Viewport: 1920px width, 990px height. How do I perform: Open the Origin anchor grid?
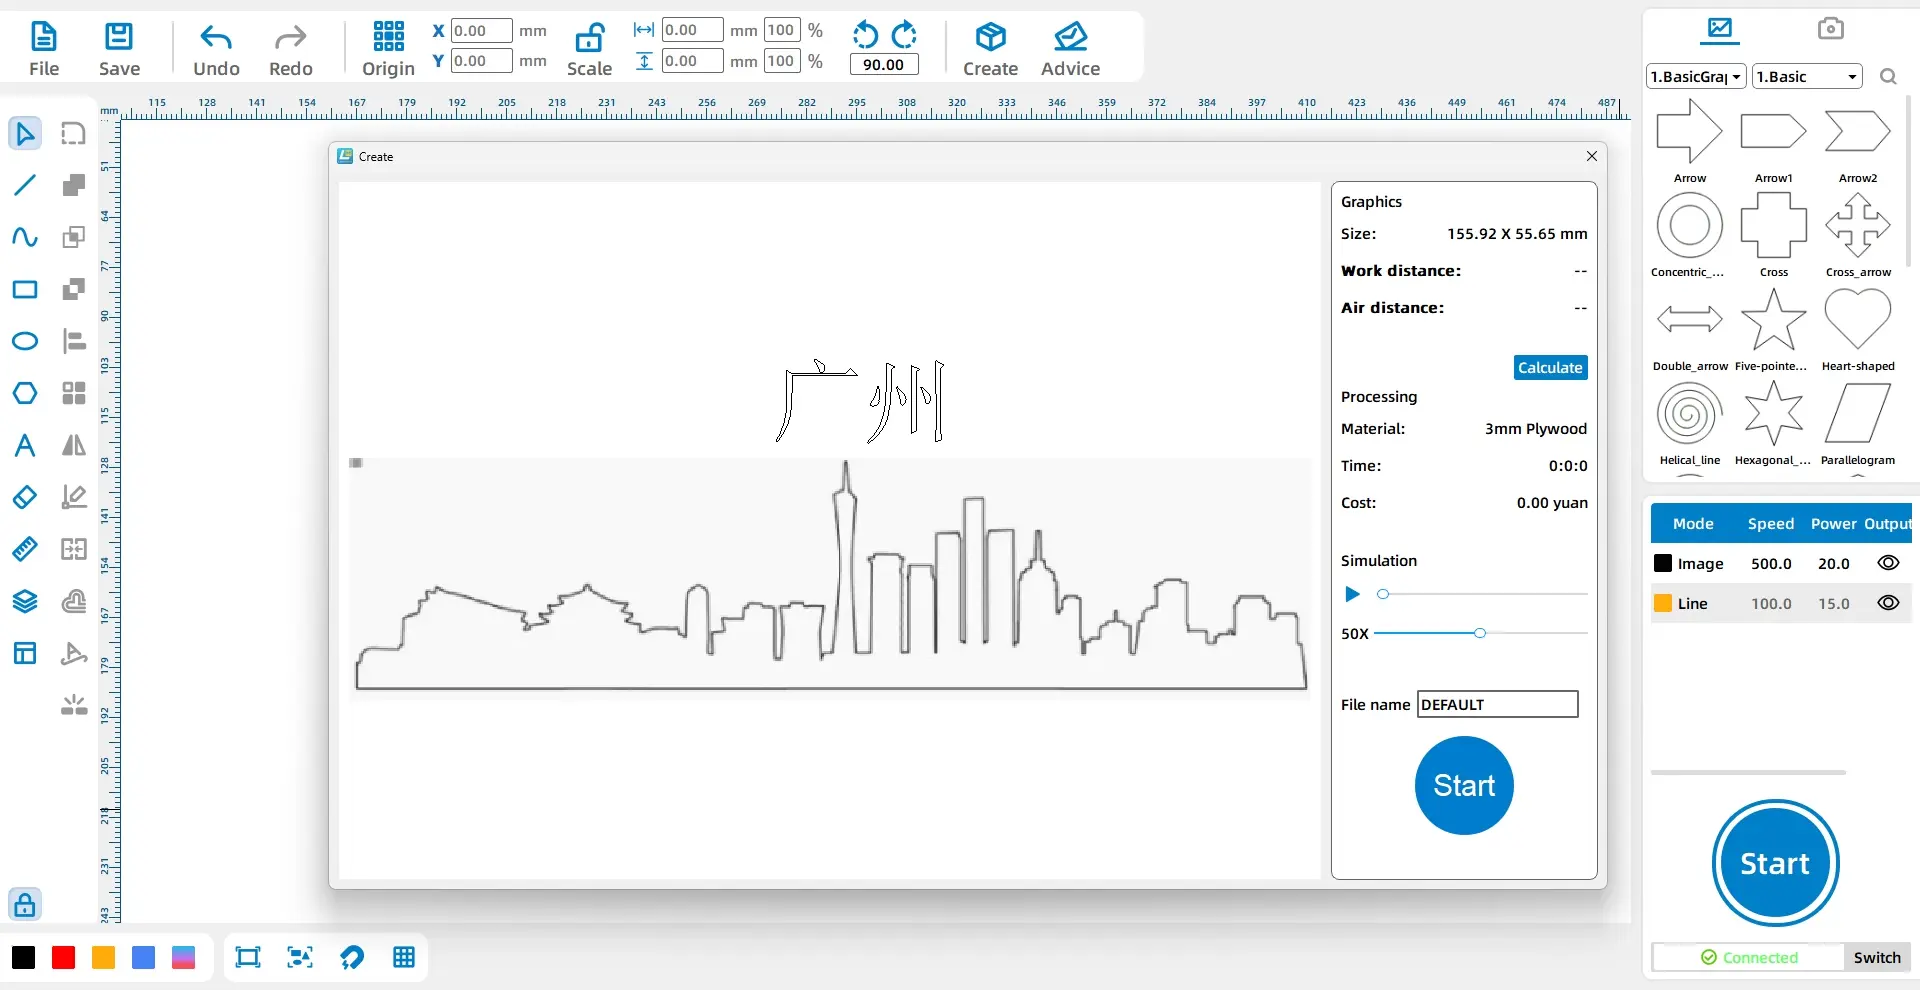pyautogui.click(x=388, y=49)
